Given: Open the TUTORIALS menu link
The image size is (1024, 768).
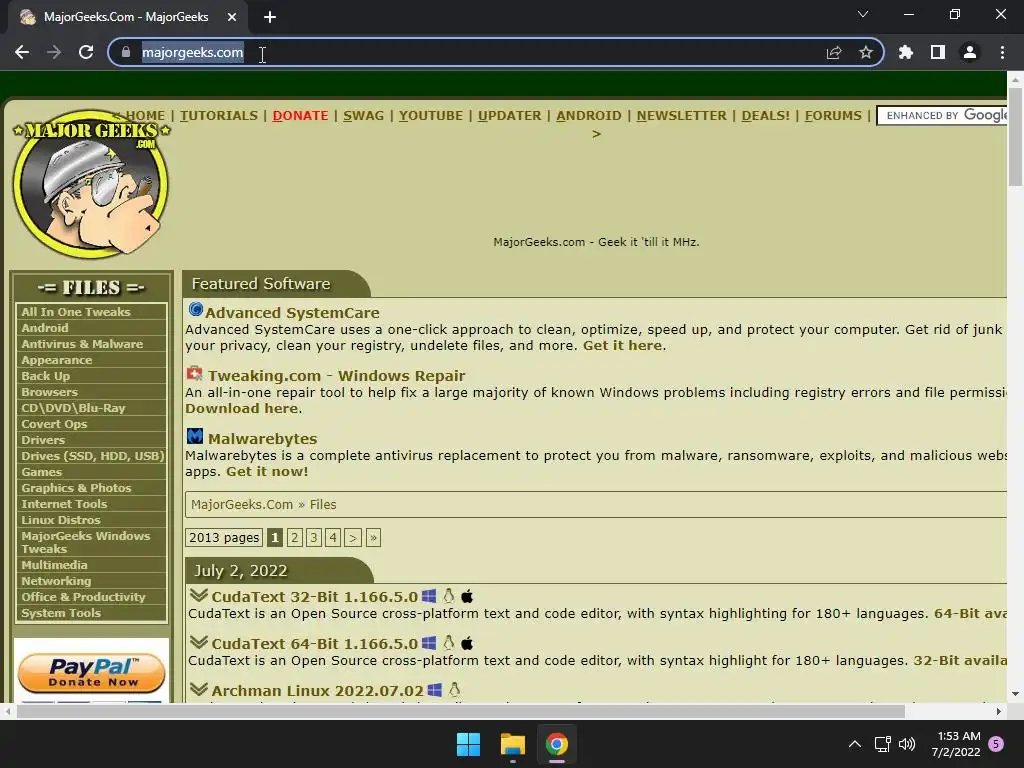Looking at the screenshot, I should [219, 116].
